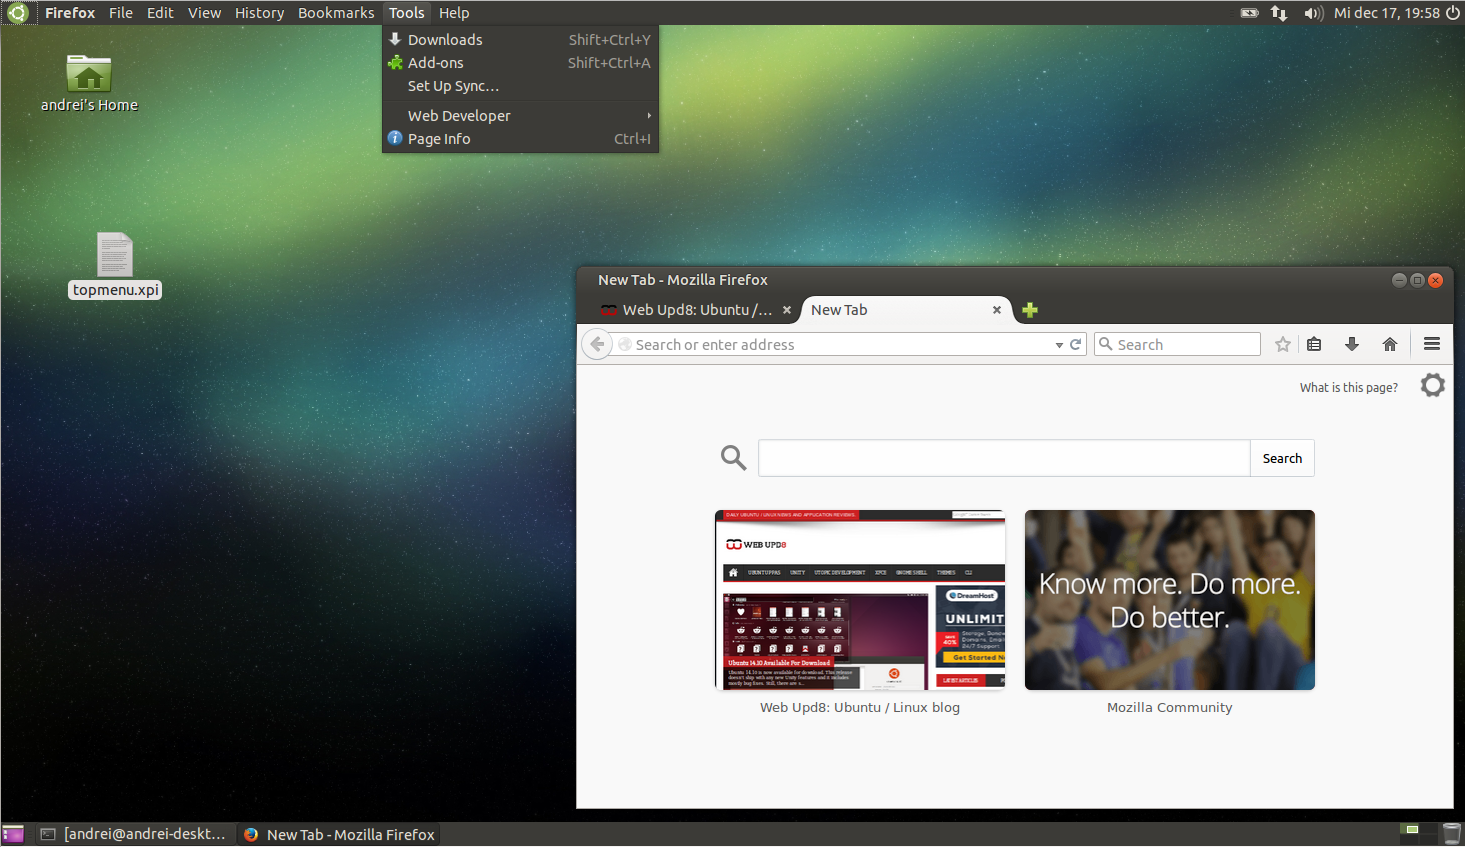Open network indicator in top panel
Viewport: 1465px width, 847px height.
point(1279,13)
